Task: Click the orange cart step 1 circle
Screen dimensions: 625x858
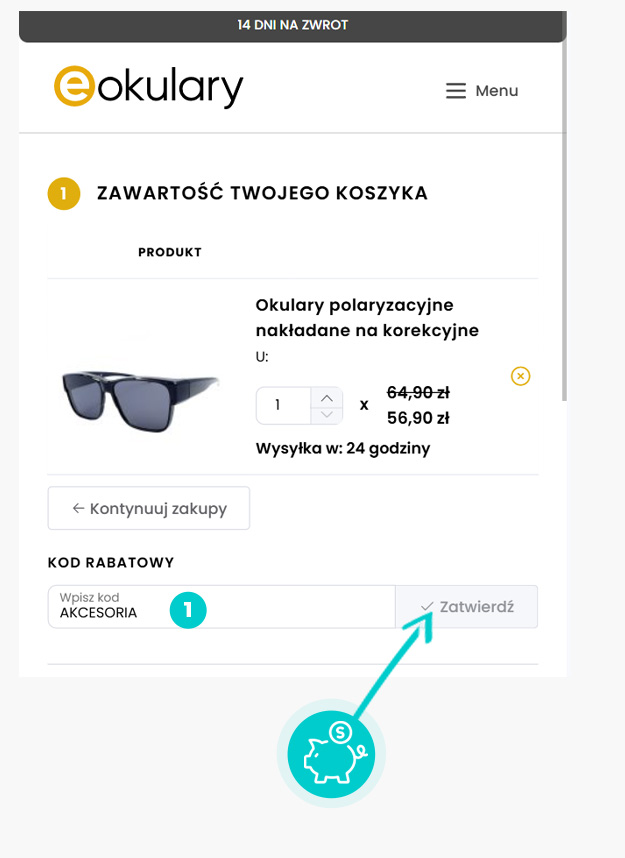Action: click(64, 194)
